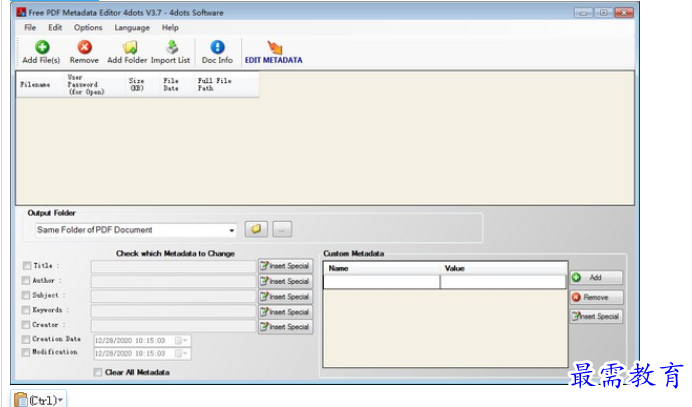This screenshot has height=407, width=692.
Task: Open the Language menu
Action: pyautogui.click(x=132, y=27)
